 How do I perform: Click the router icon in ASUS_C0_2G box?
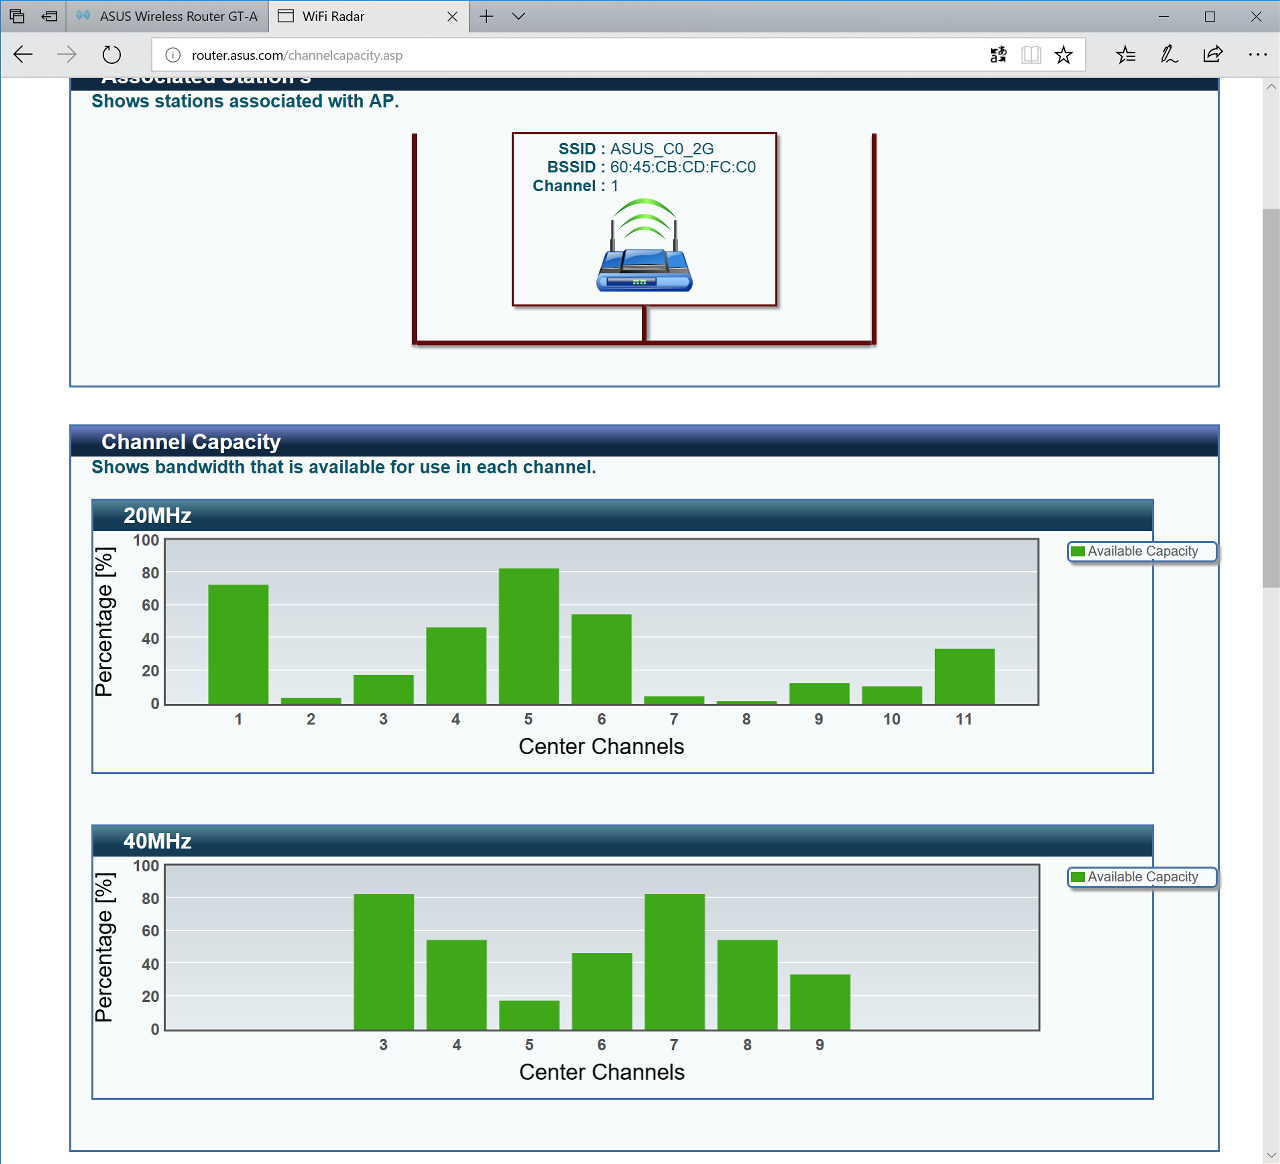click(645, 245)
